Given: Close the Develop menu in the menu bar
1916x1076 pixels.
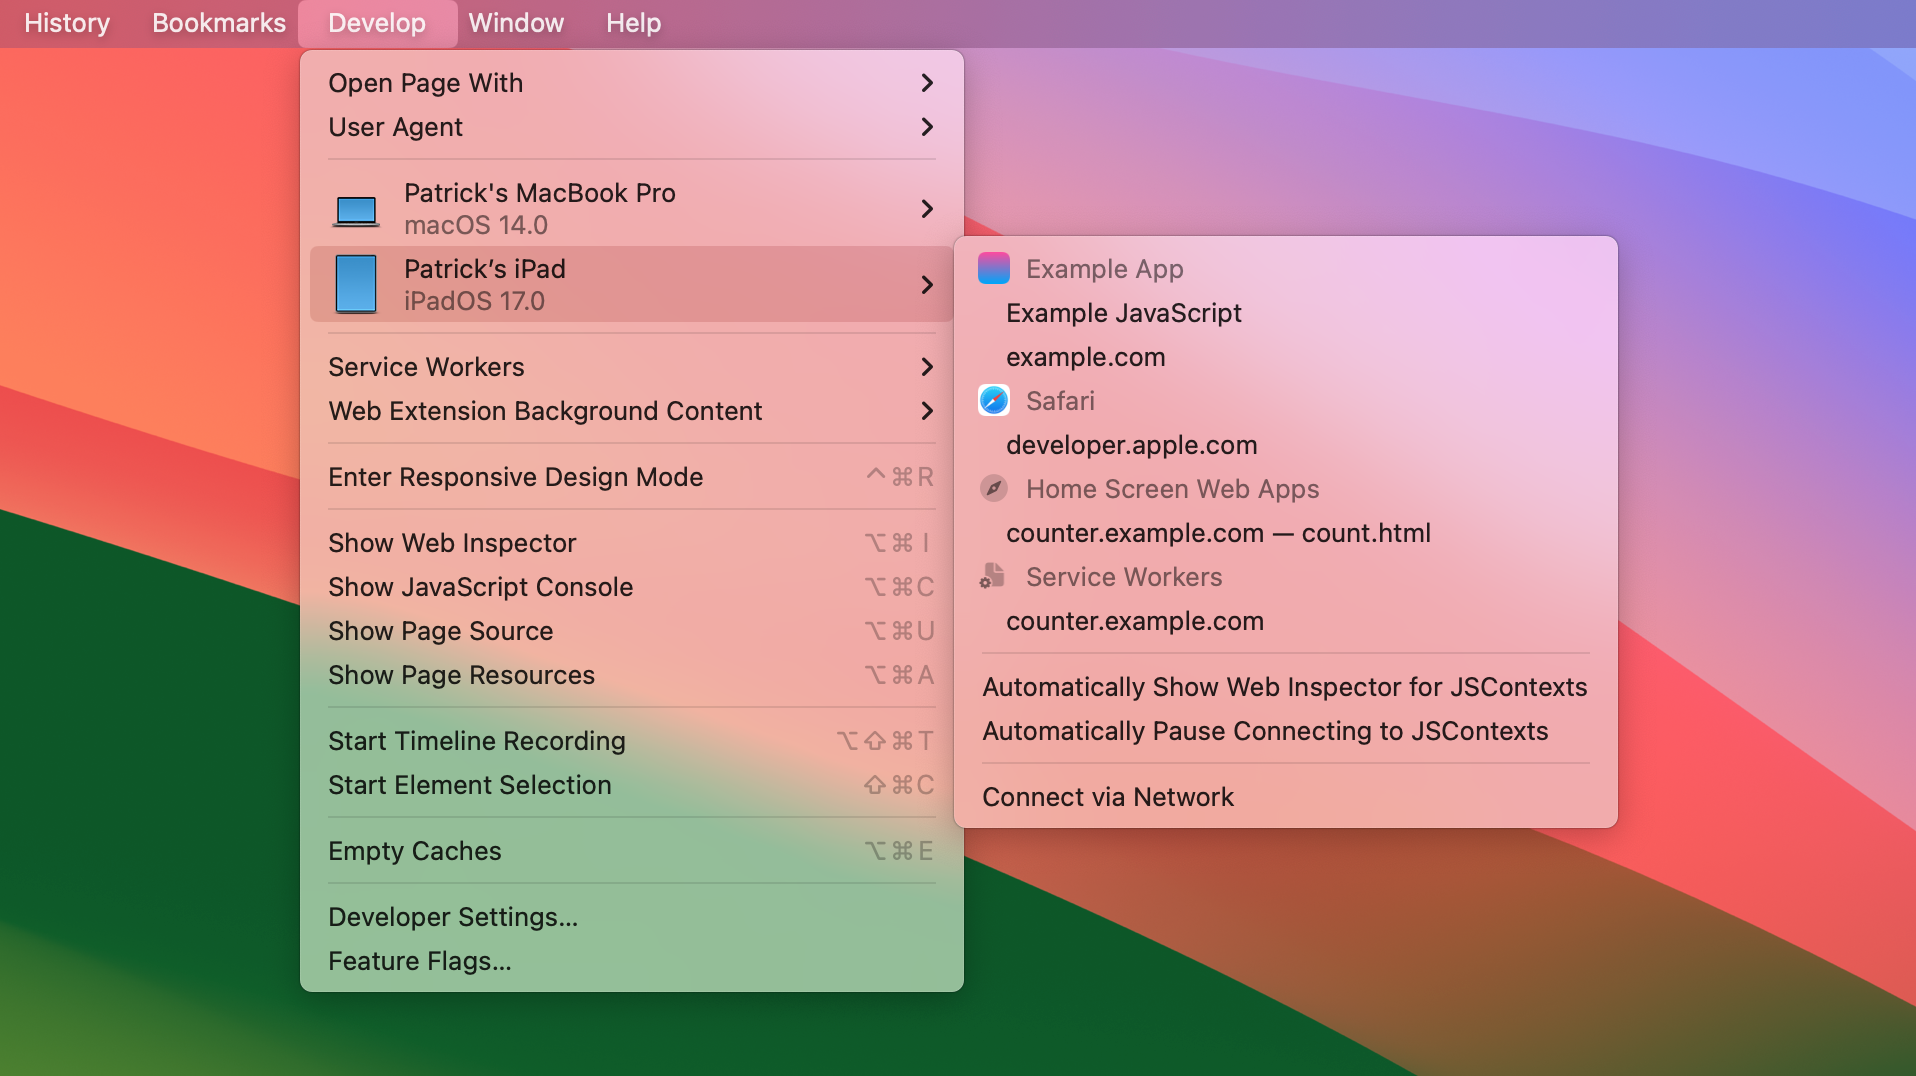Looking at the screenshot, I should tap(377, 23).
